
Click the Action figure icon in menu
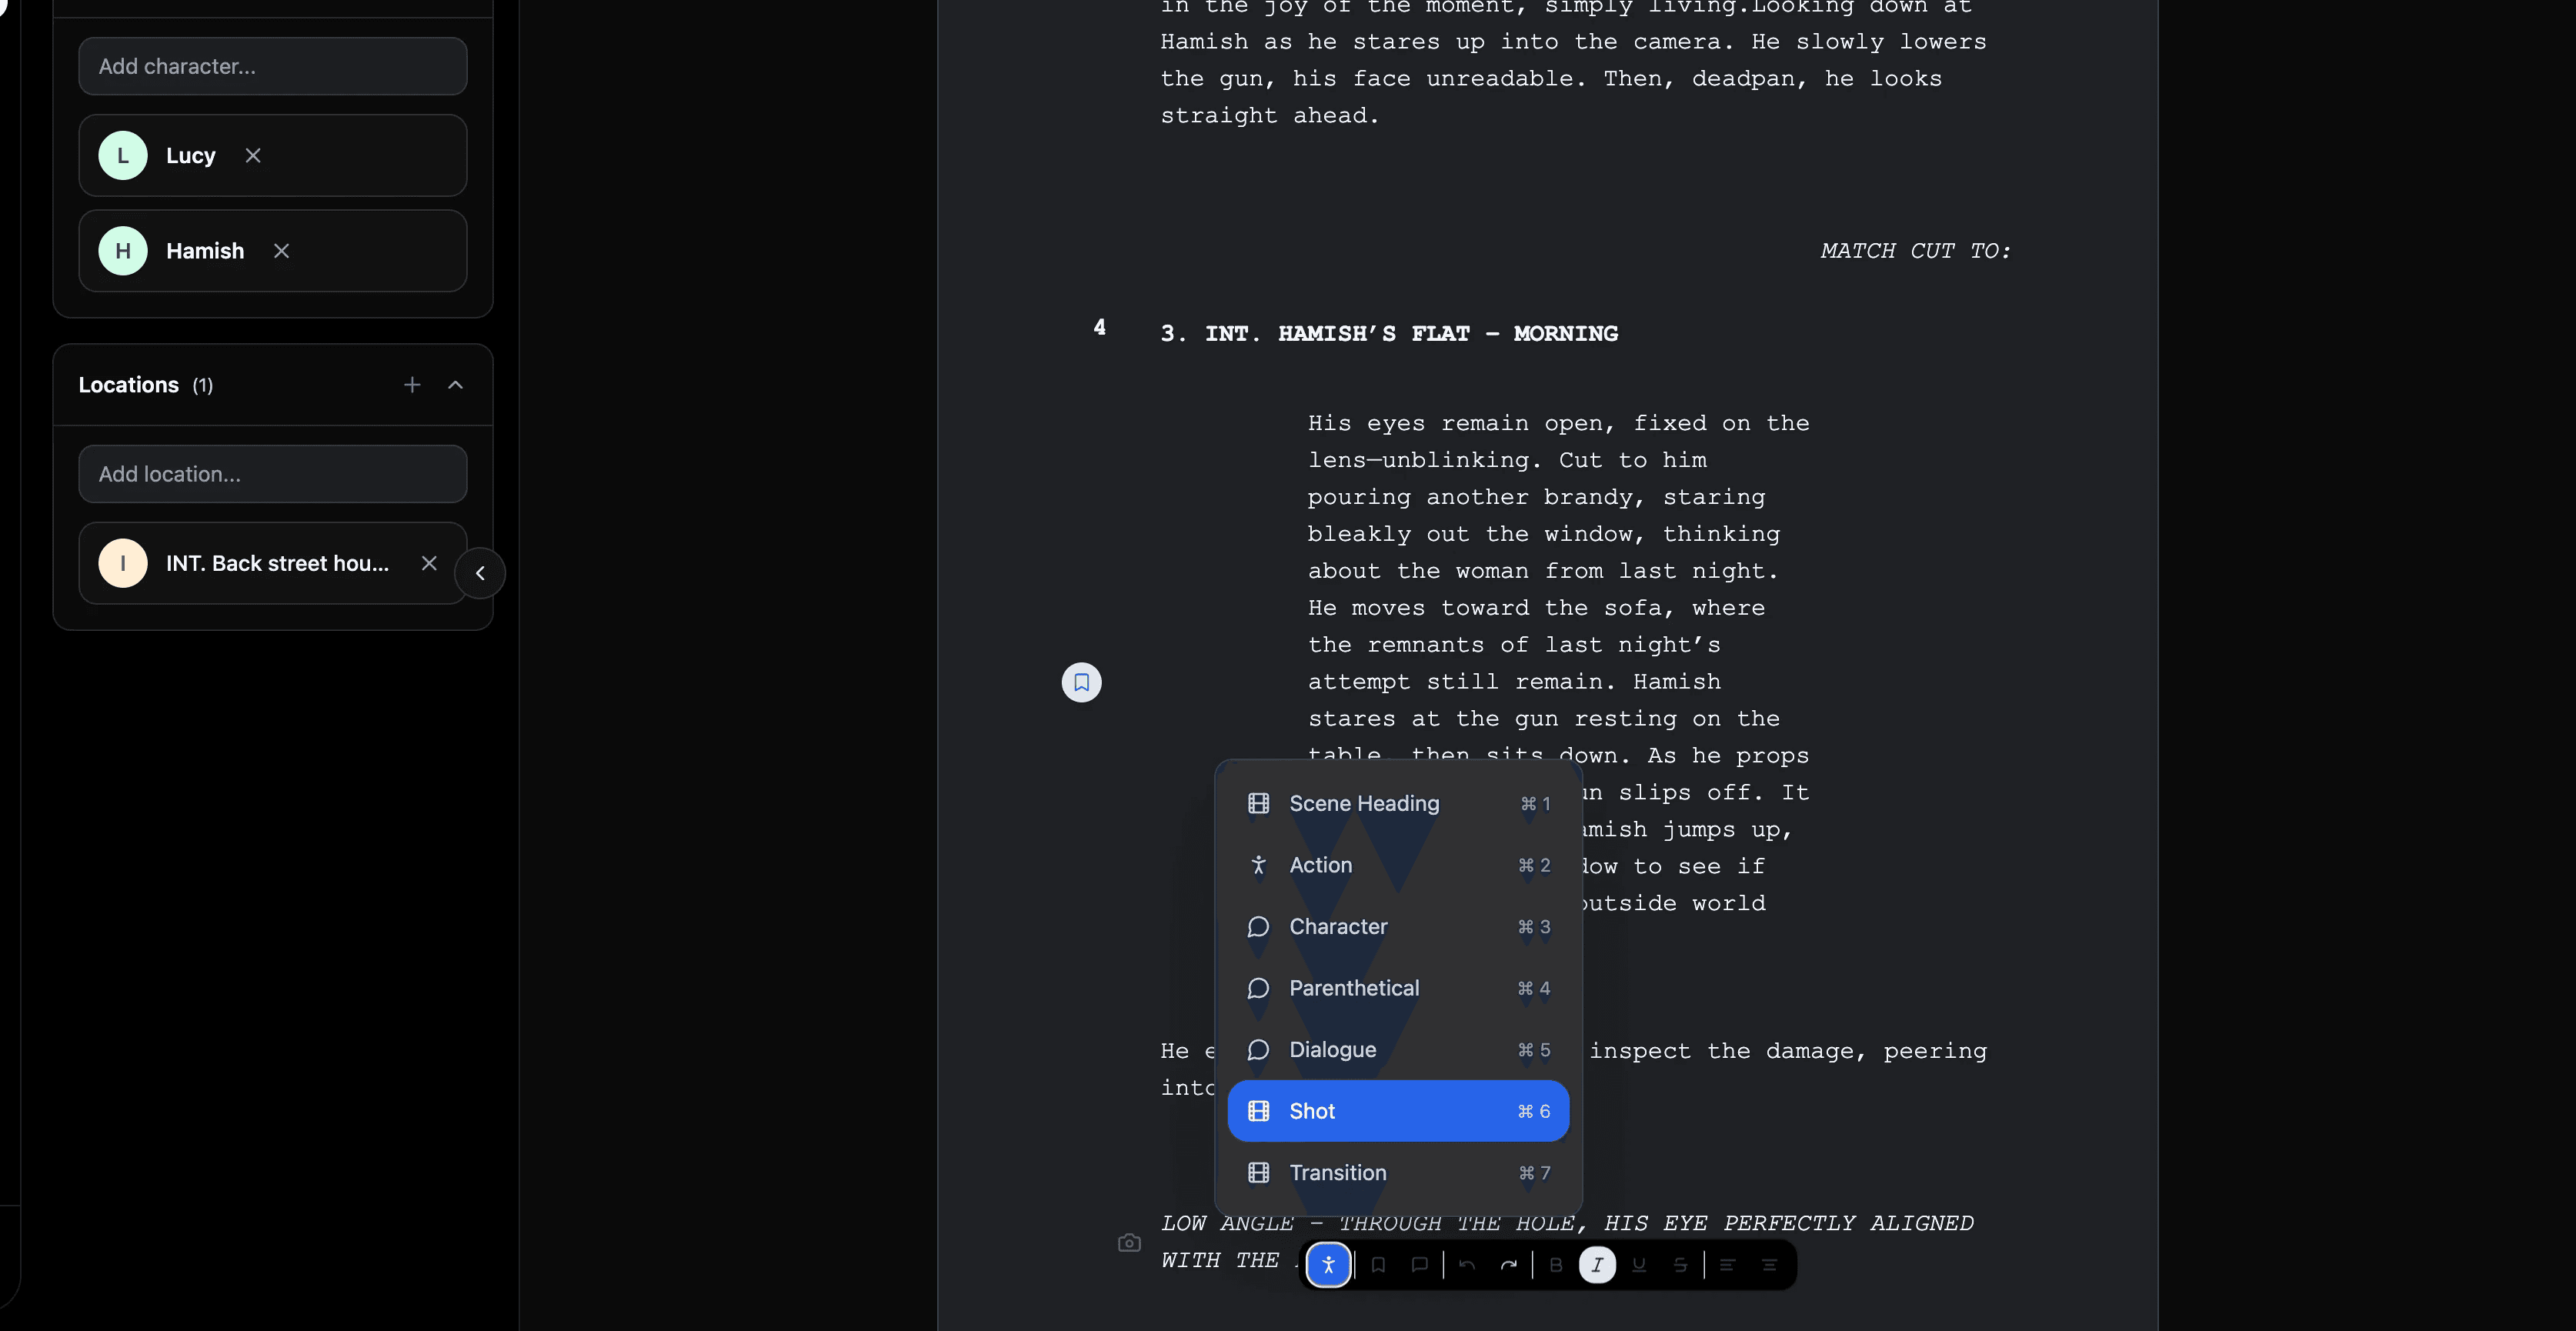tap(1258, 865)
